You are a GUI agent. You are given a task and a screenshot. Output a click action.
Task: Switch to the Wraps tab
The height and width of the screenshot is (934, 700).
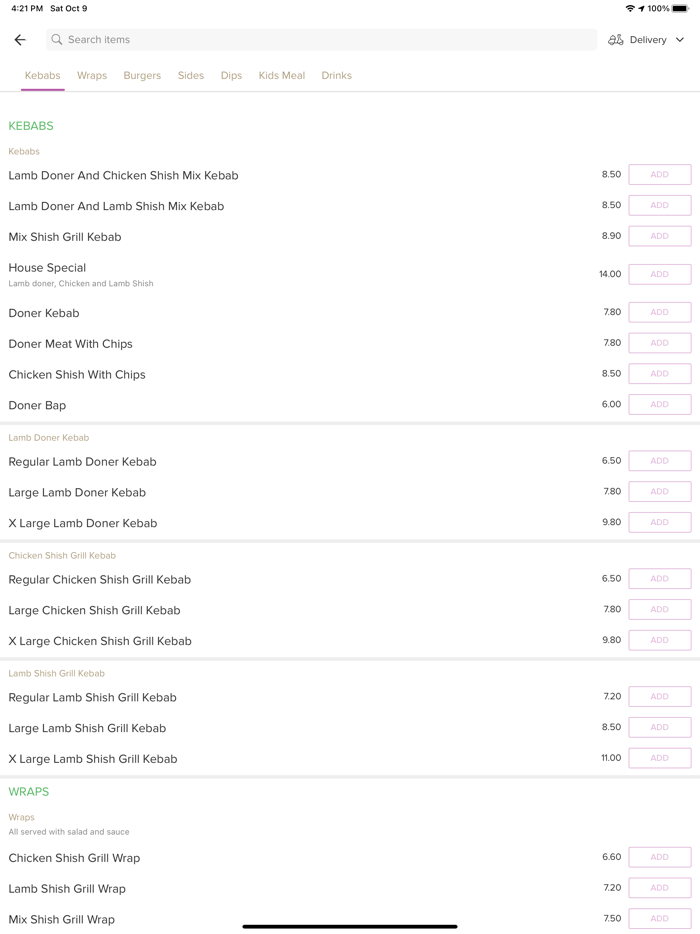click(92, 76)
